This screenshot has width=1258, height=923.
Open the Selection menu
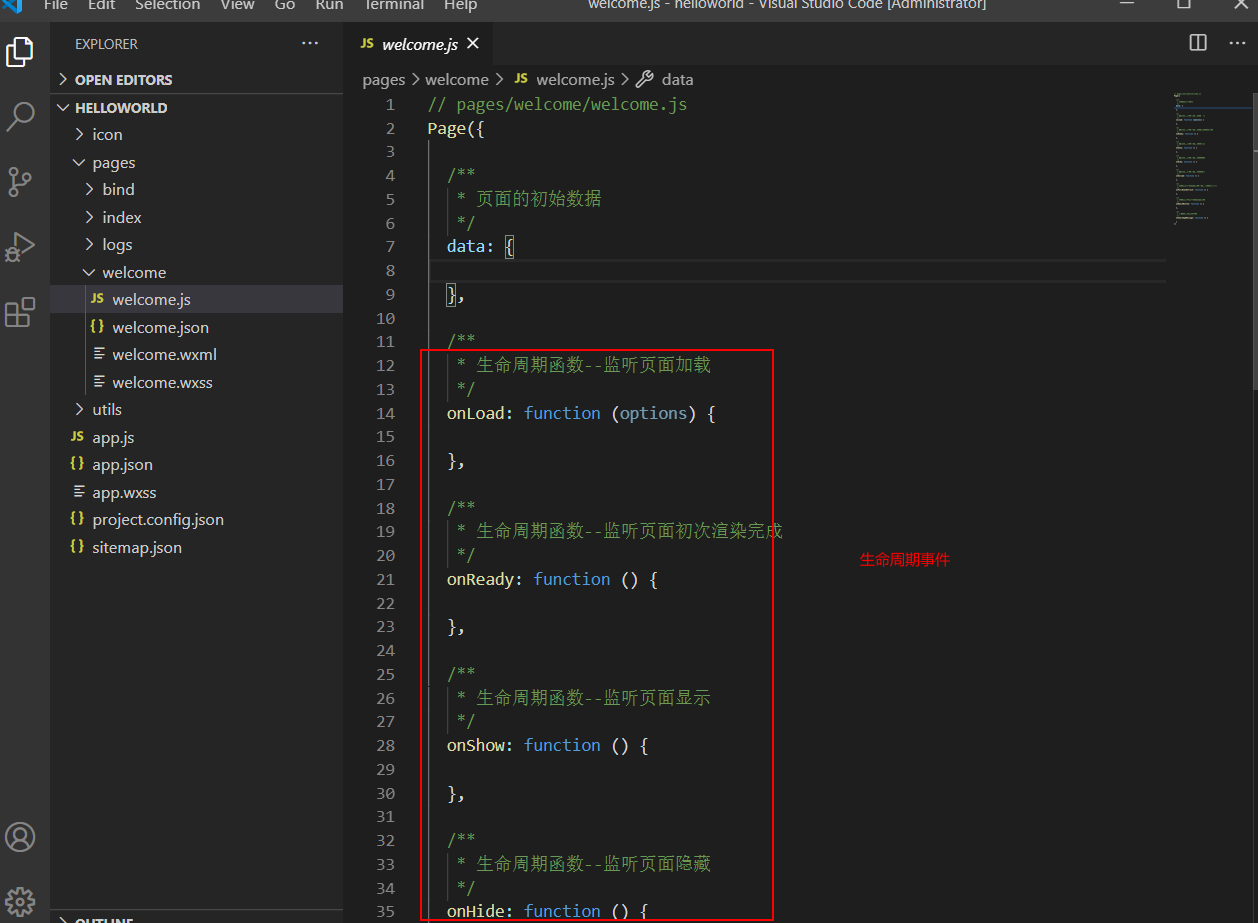coord(167,5)
